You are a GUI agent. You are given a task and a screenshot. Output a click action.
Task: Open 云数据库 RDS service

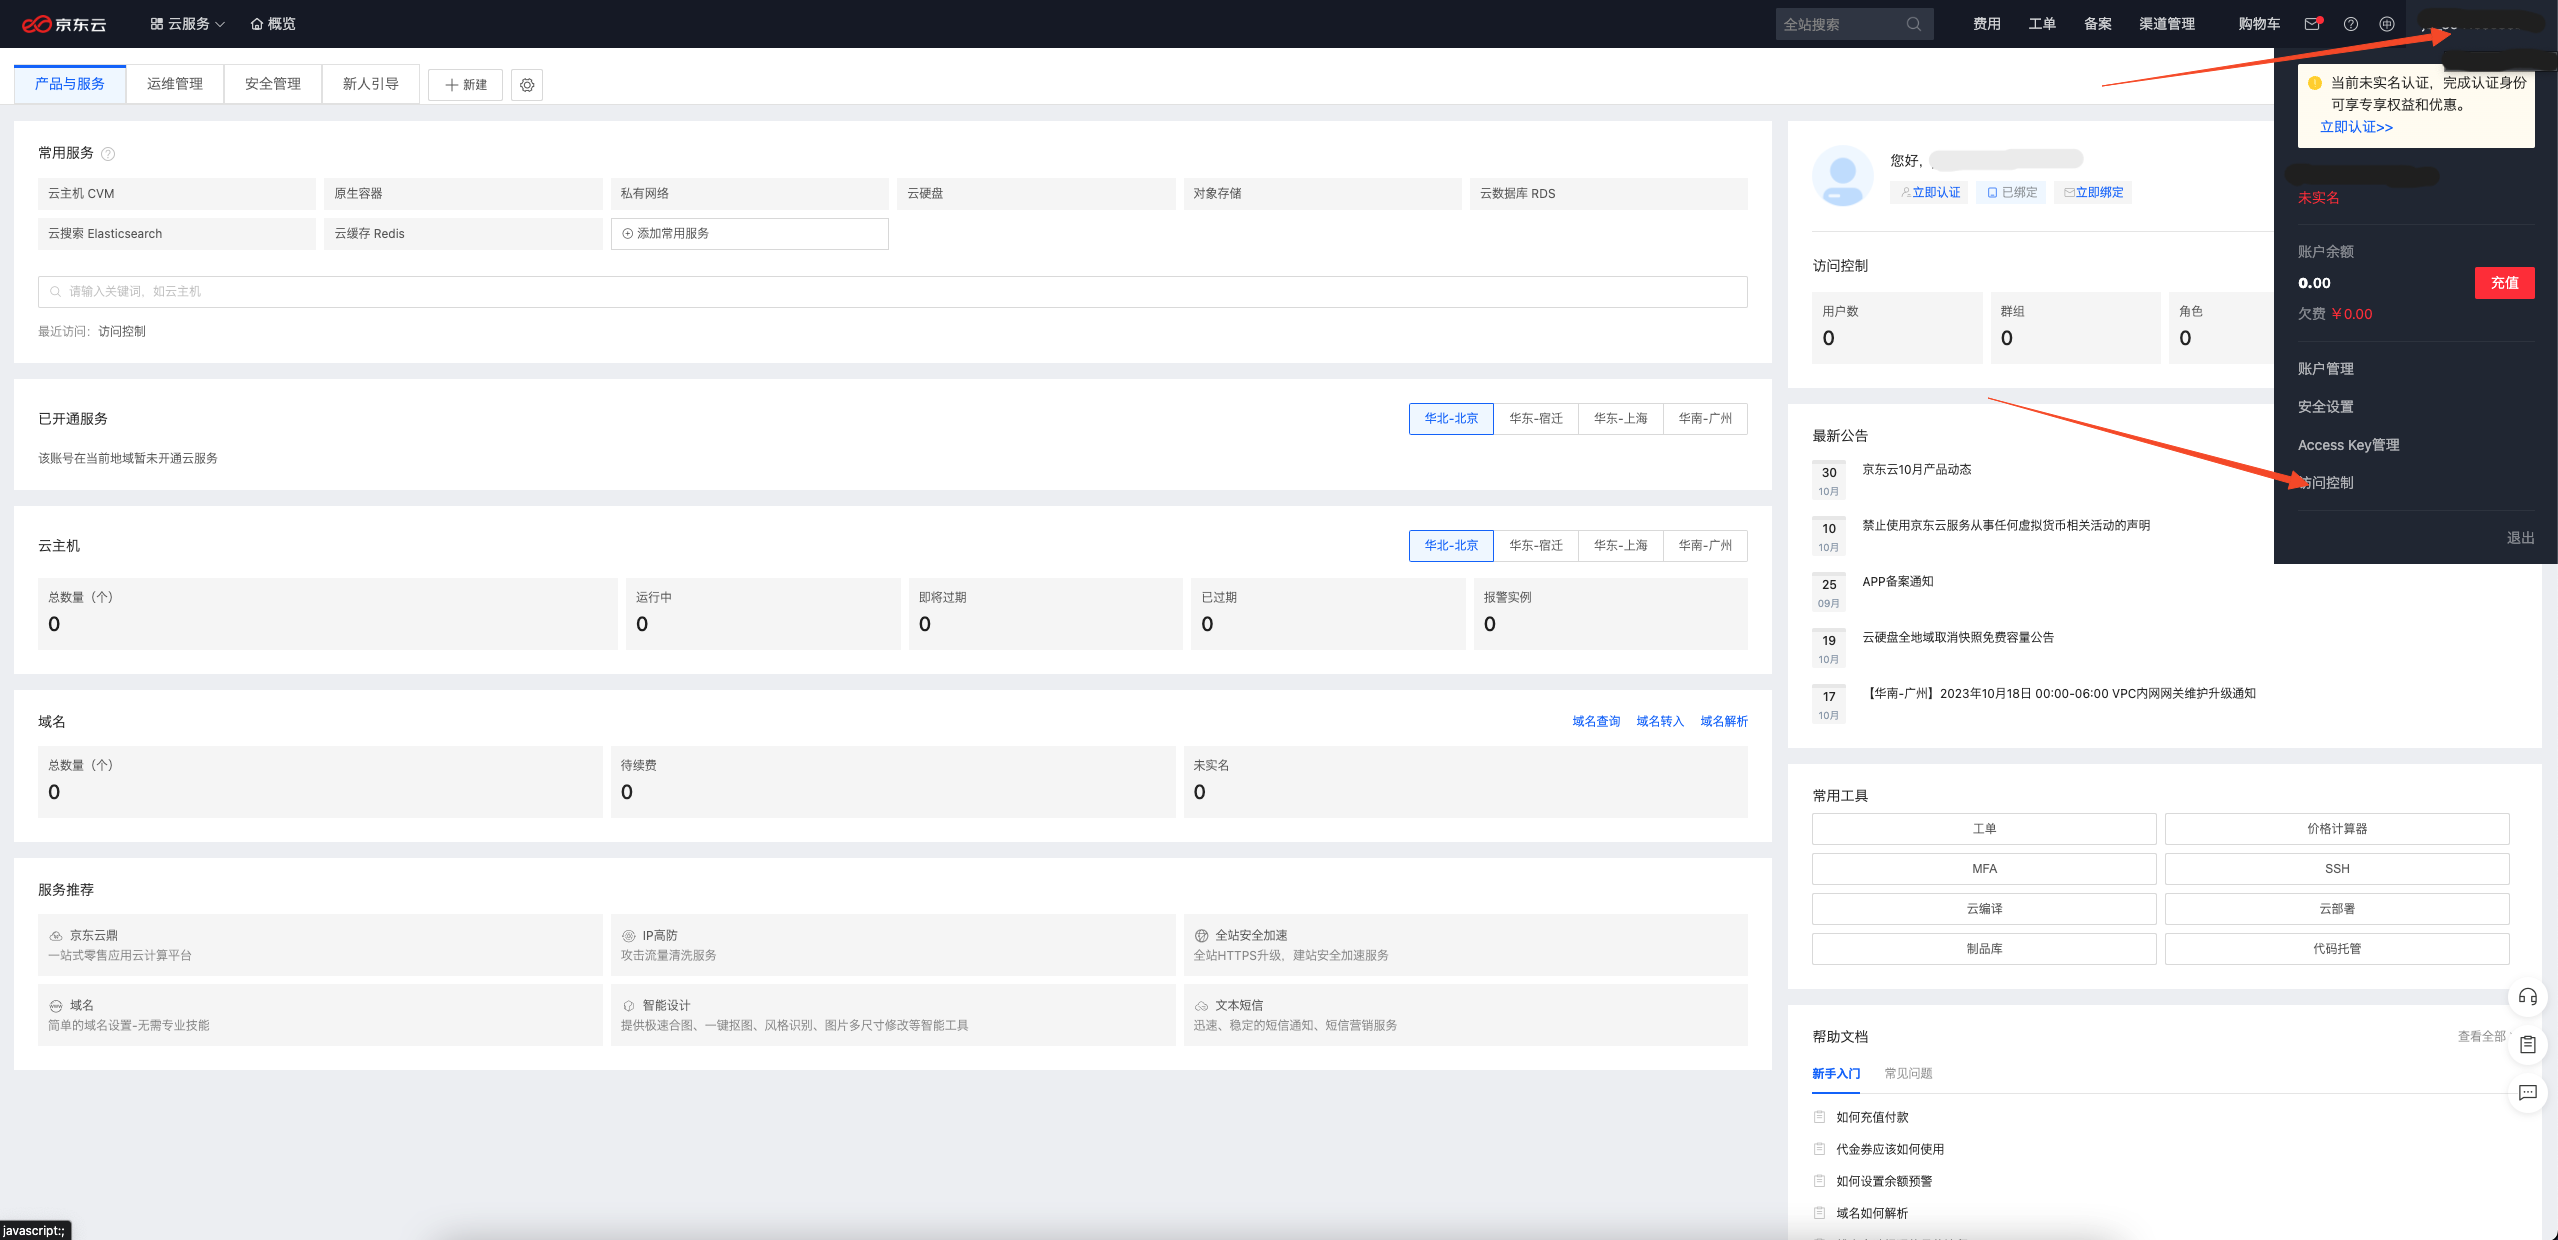[1609, 194]
